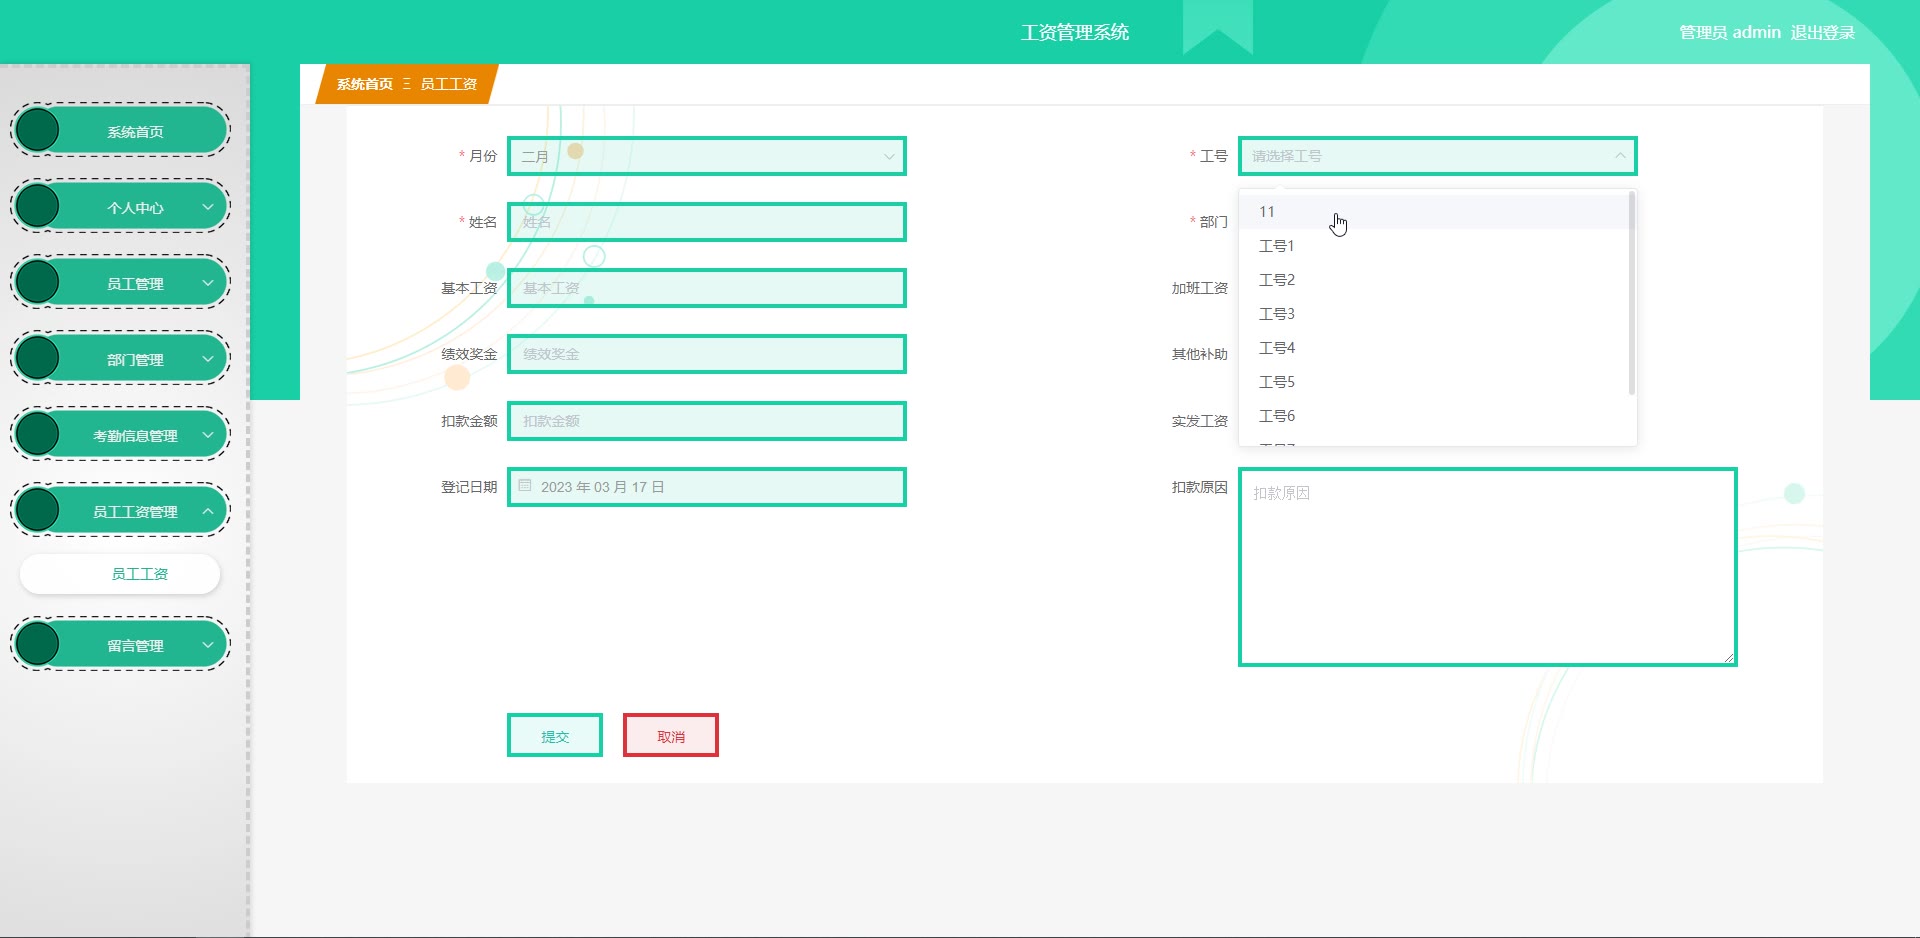Expand the 员工管理 sidebar menu

120,283
